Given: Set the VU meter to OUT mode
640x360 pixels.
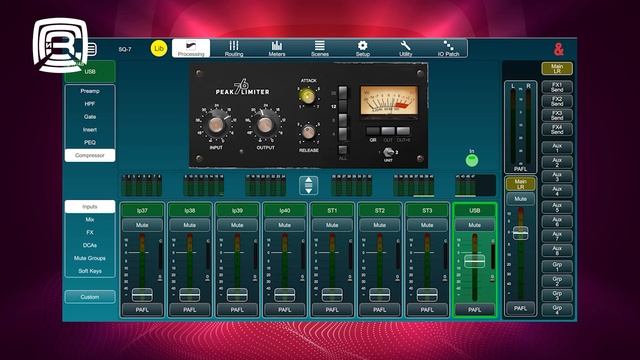Looking at the screenshot, I should 388,131.
